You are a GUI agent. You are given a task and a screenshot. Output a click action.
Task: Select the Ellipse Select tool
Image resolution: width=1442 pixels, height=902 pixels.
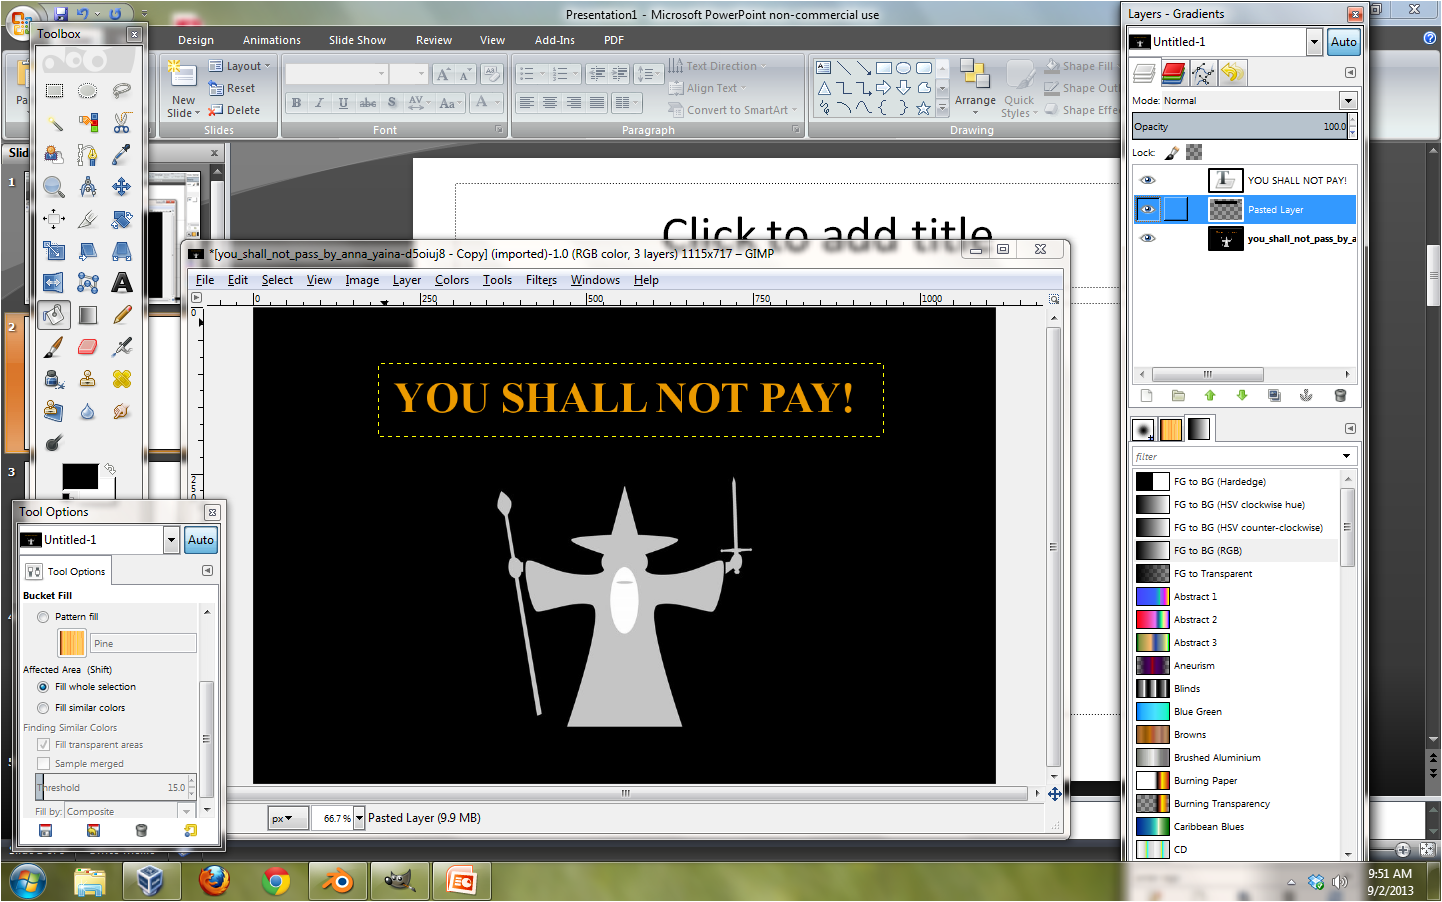coord(88,91)
